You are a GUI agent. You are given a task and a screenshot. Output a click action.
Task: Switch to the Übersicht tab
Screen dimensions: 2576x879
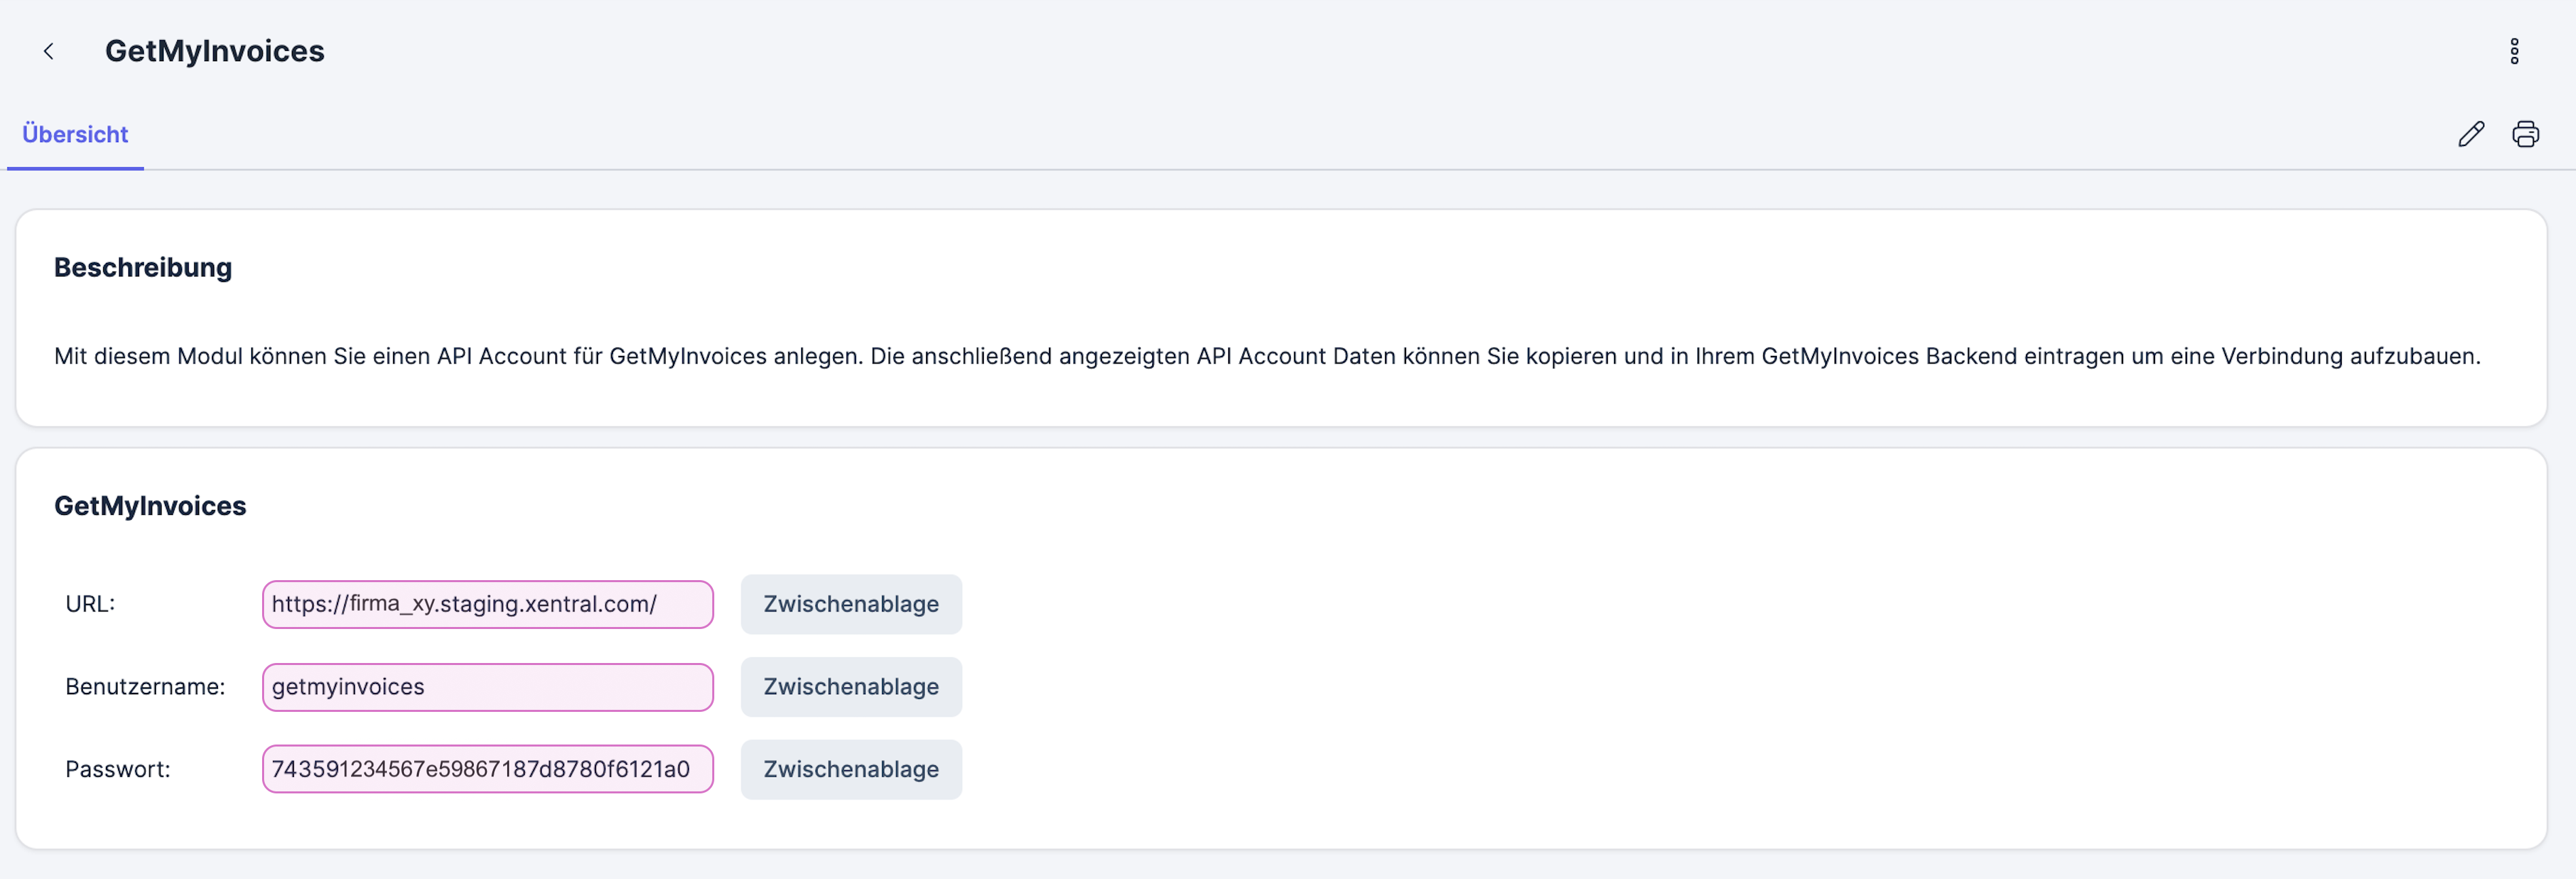tap(75, 134)
